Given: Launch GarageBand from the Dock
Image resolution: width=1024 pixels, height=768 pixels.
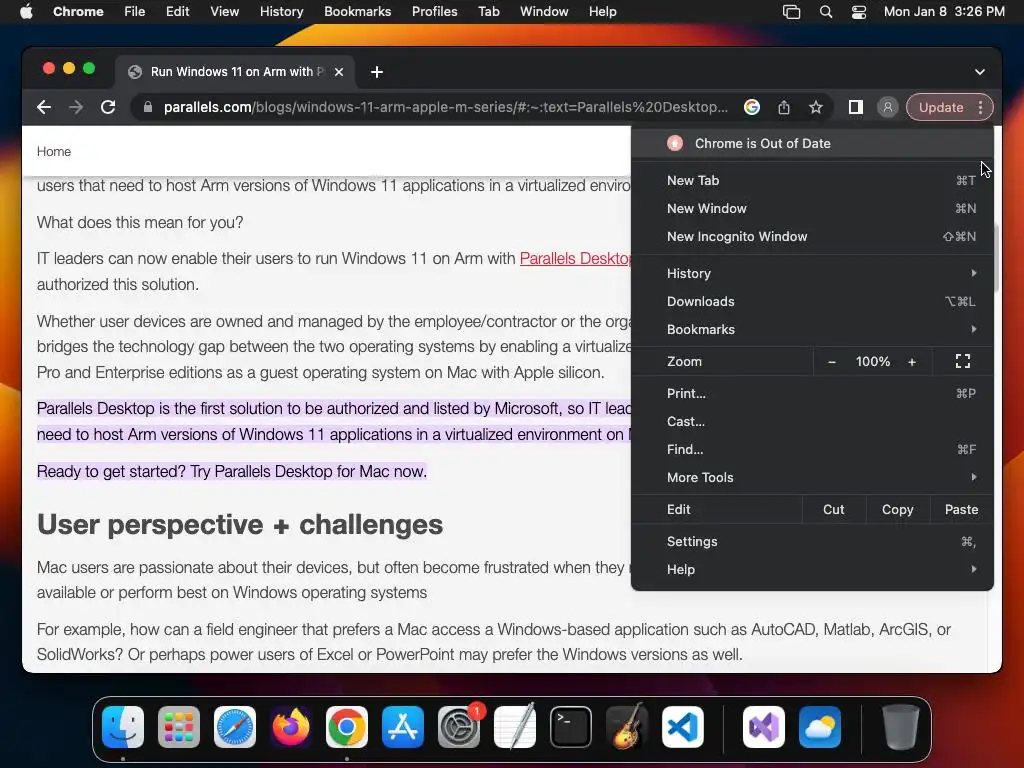Looking at the screenshot, I should pos(627,727).
